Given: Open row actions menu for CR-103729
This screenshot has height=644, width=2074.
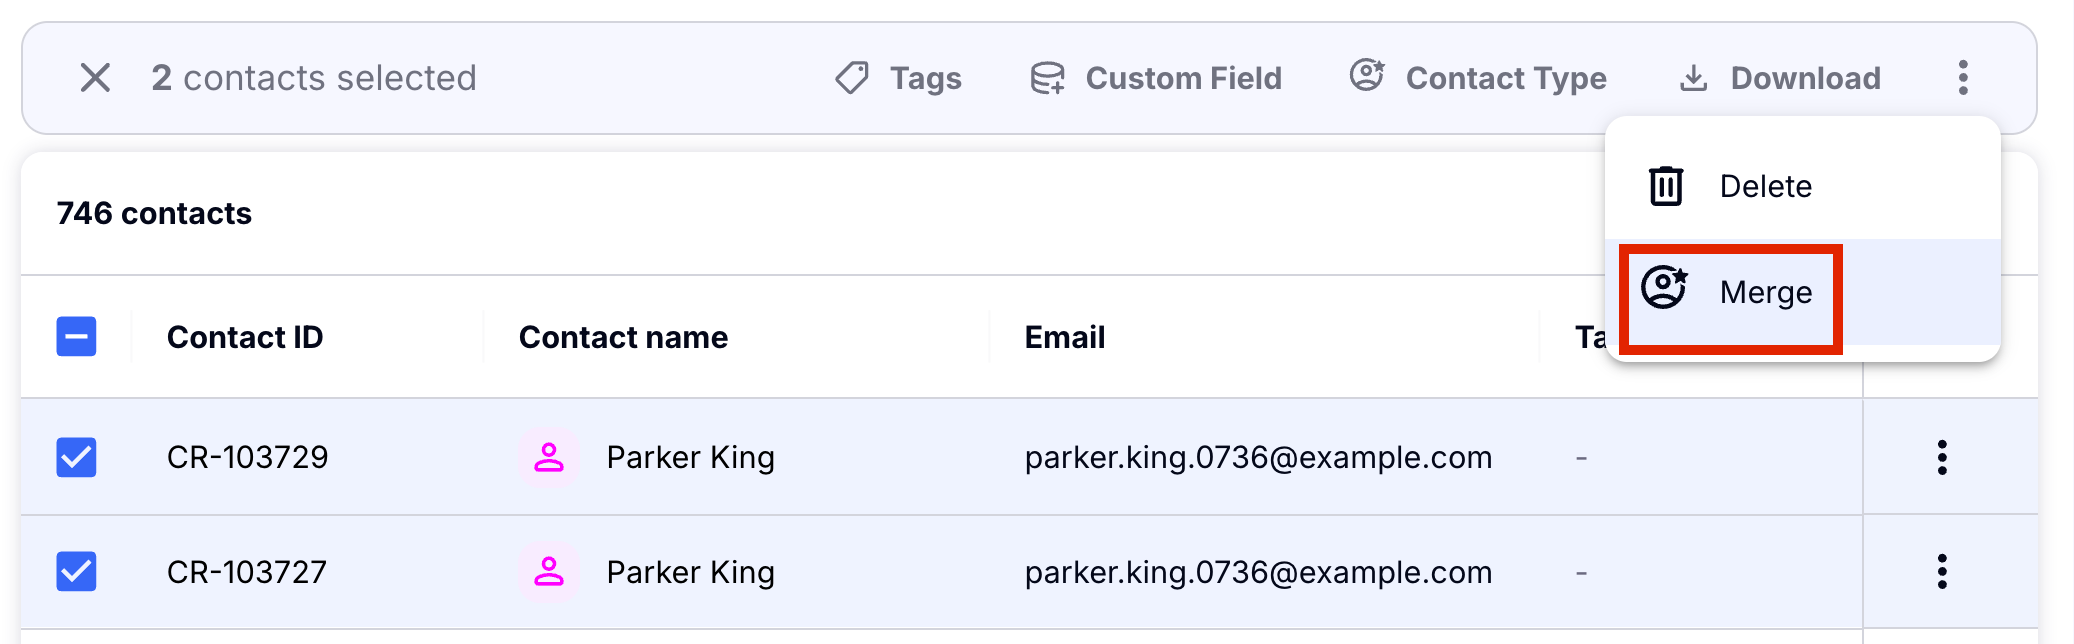Looking at the screenshot, I should (1942, 457).
